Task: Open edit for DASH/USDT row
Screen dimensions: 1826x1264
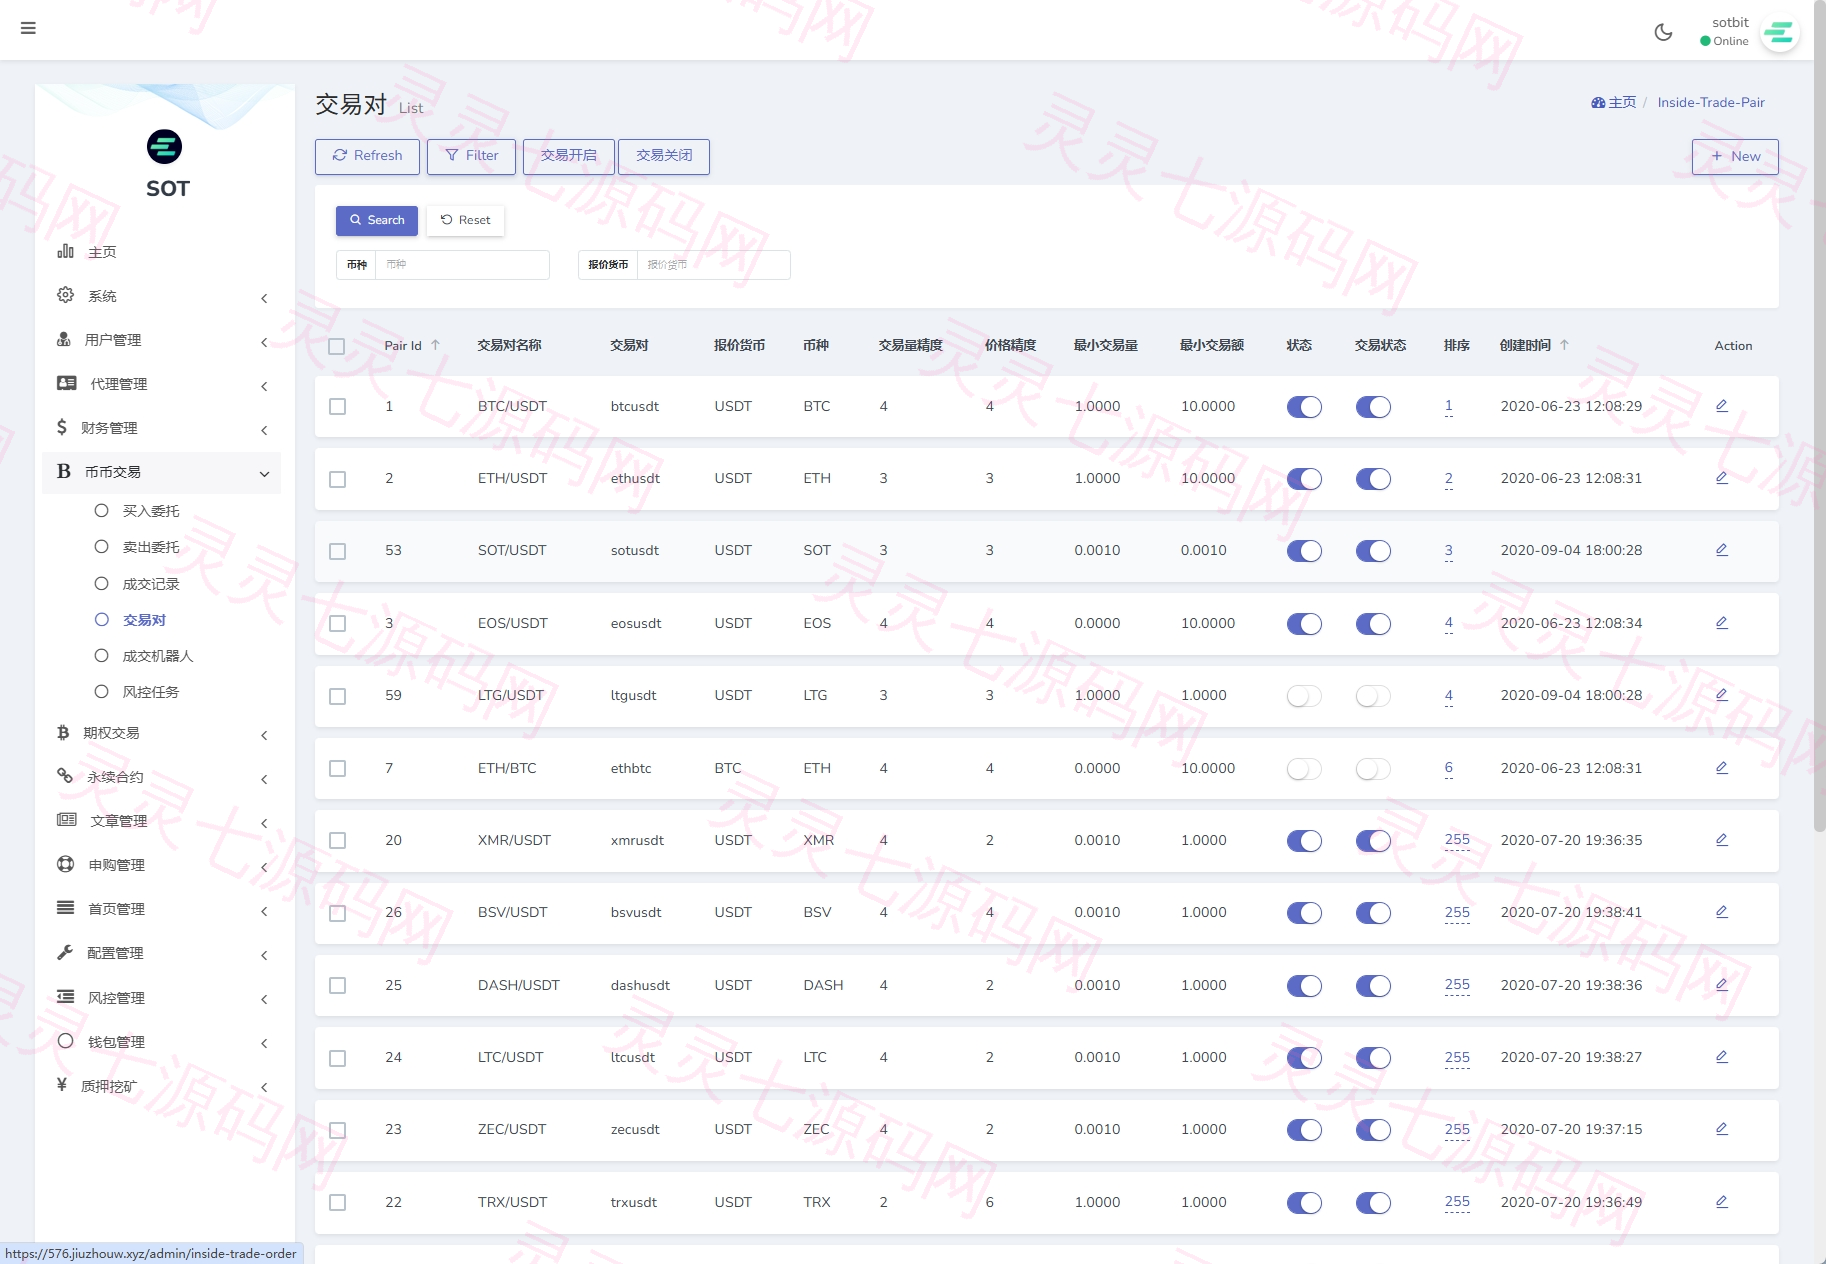Action: click(x=1722, y=985)
